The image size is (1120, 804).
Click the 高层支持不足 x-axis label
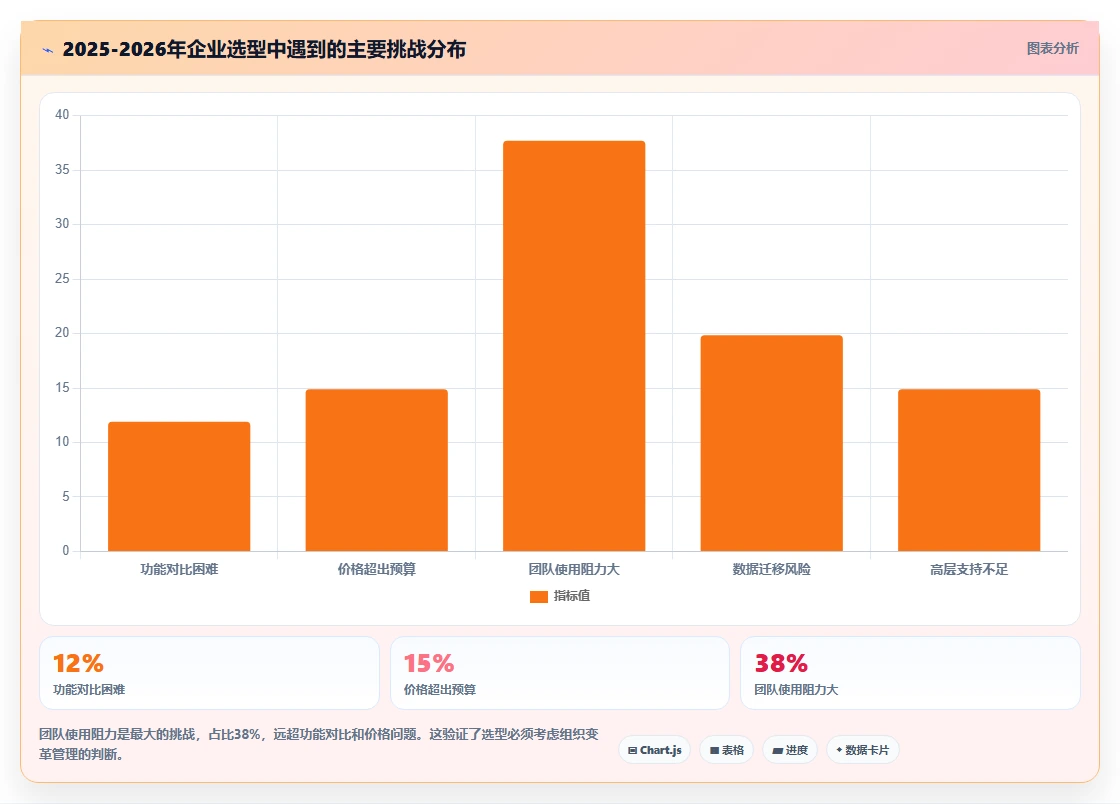click(969, 569)
